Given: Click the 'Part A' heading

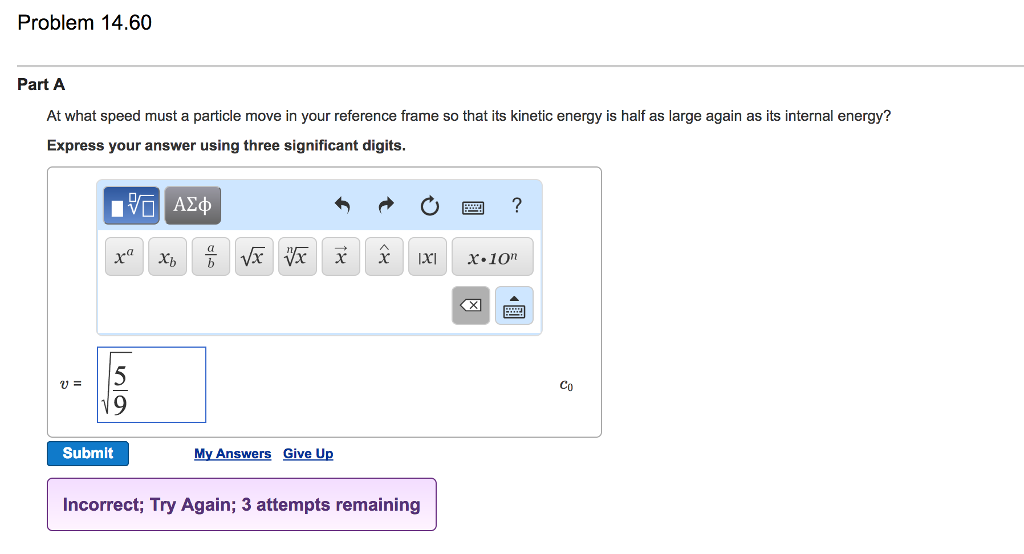Looking at the screenshot, I should click(41, 84).
